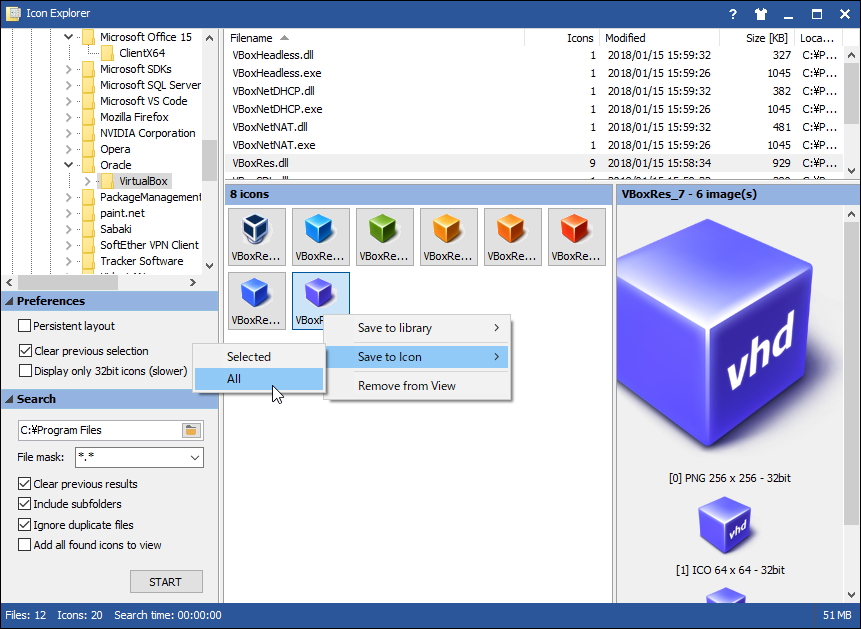Click the Opera folder icon

point(88,149)
